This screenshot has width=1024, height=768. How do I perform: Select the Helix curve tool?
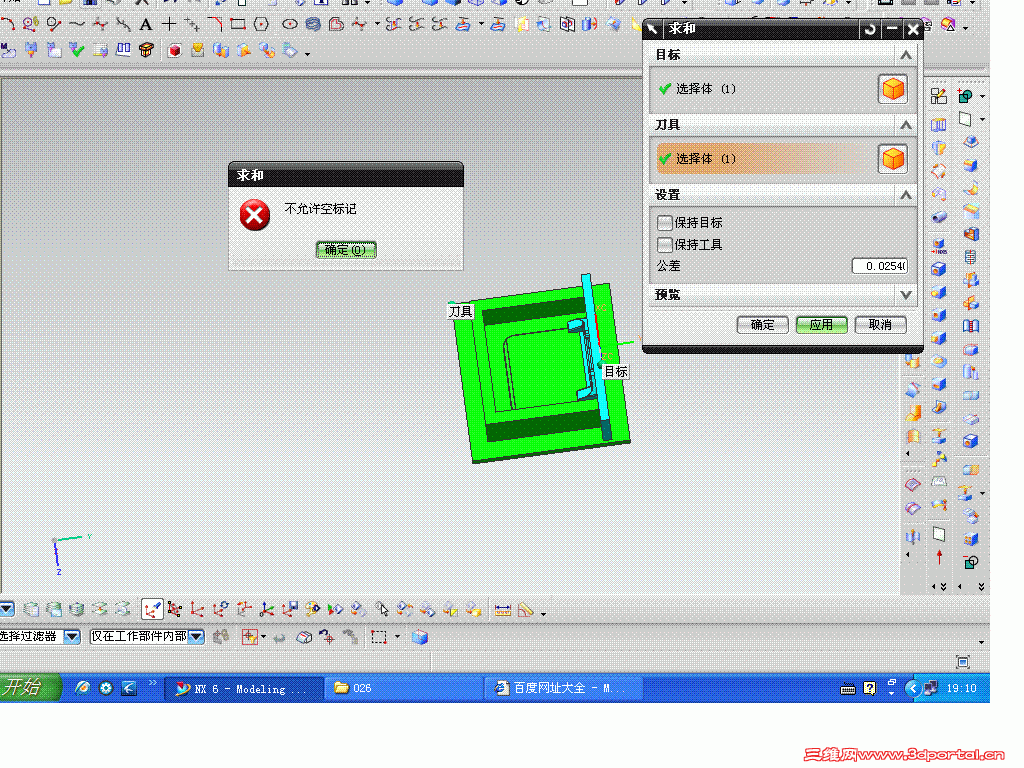click(x=313, y=25)
